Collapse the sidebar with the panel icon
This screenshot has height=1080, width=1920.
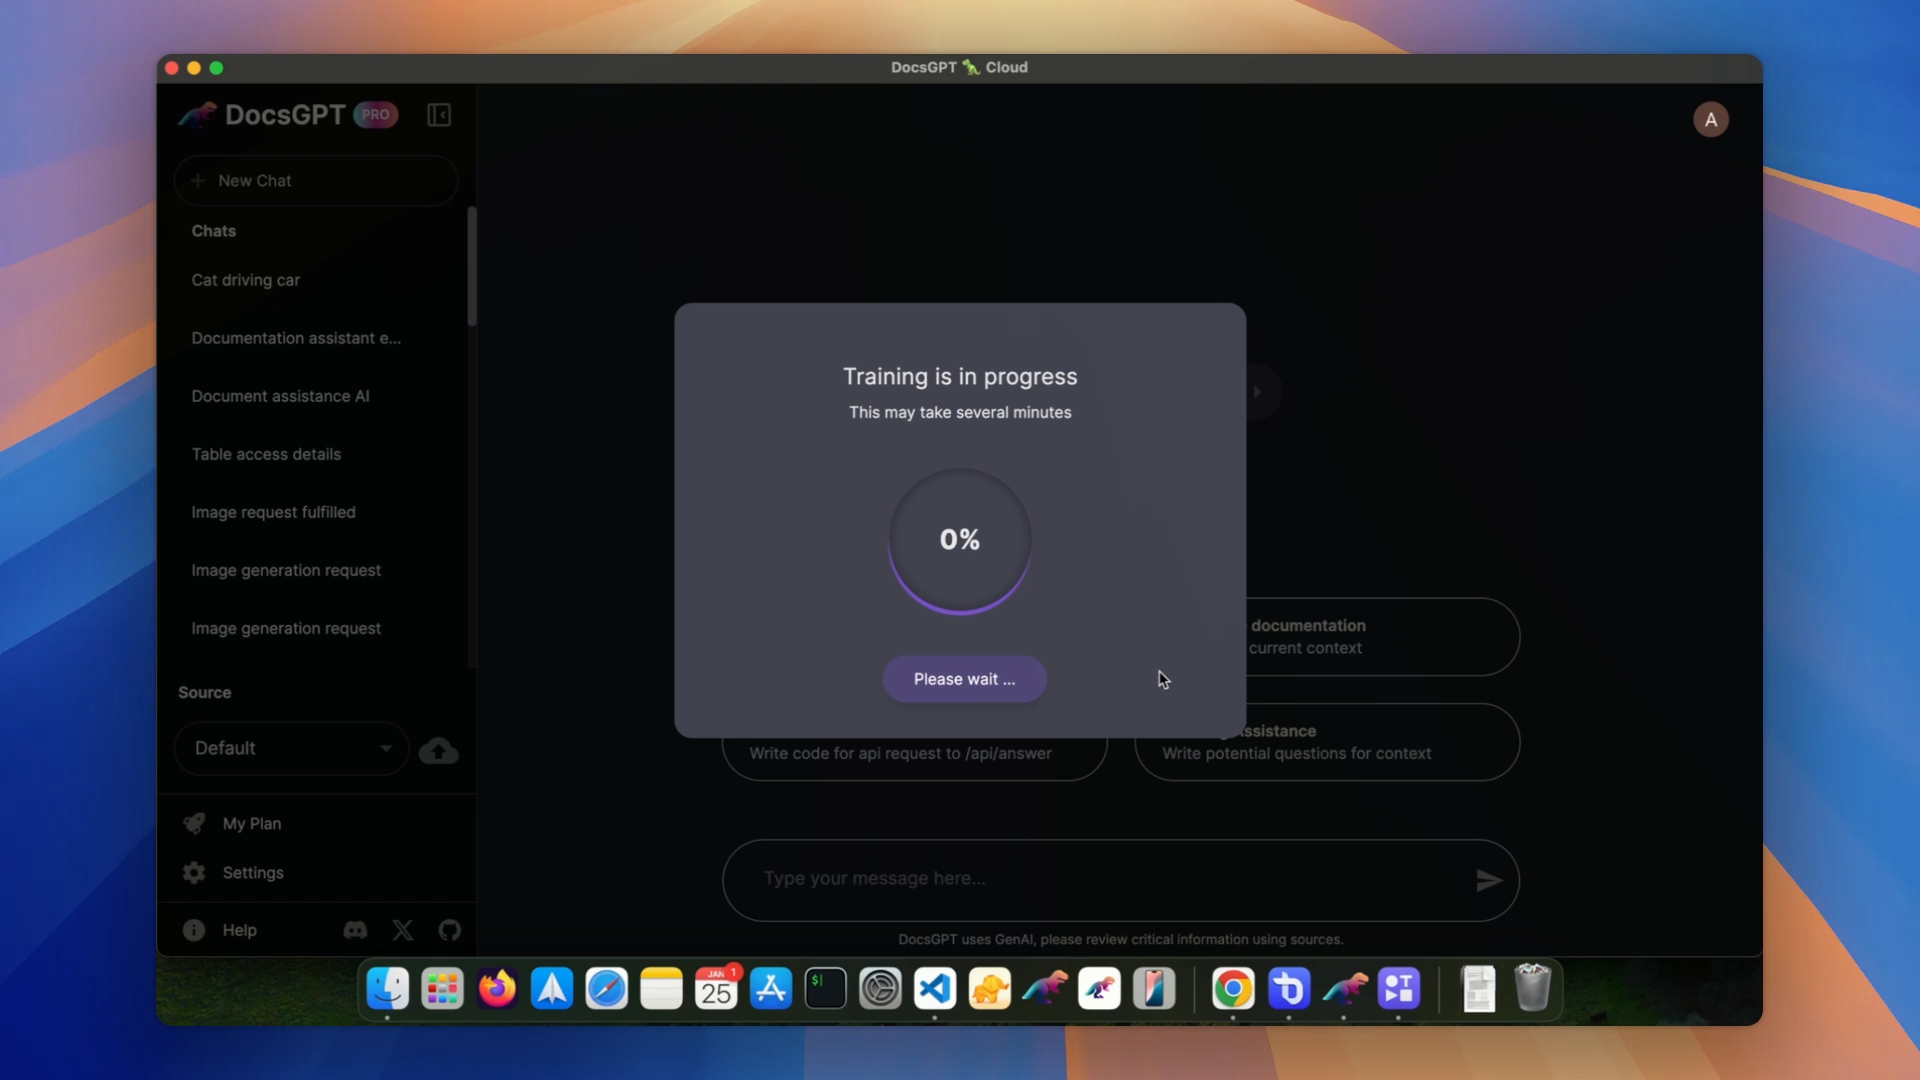click(x=439, y=115)
